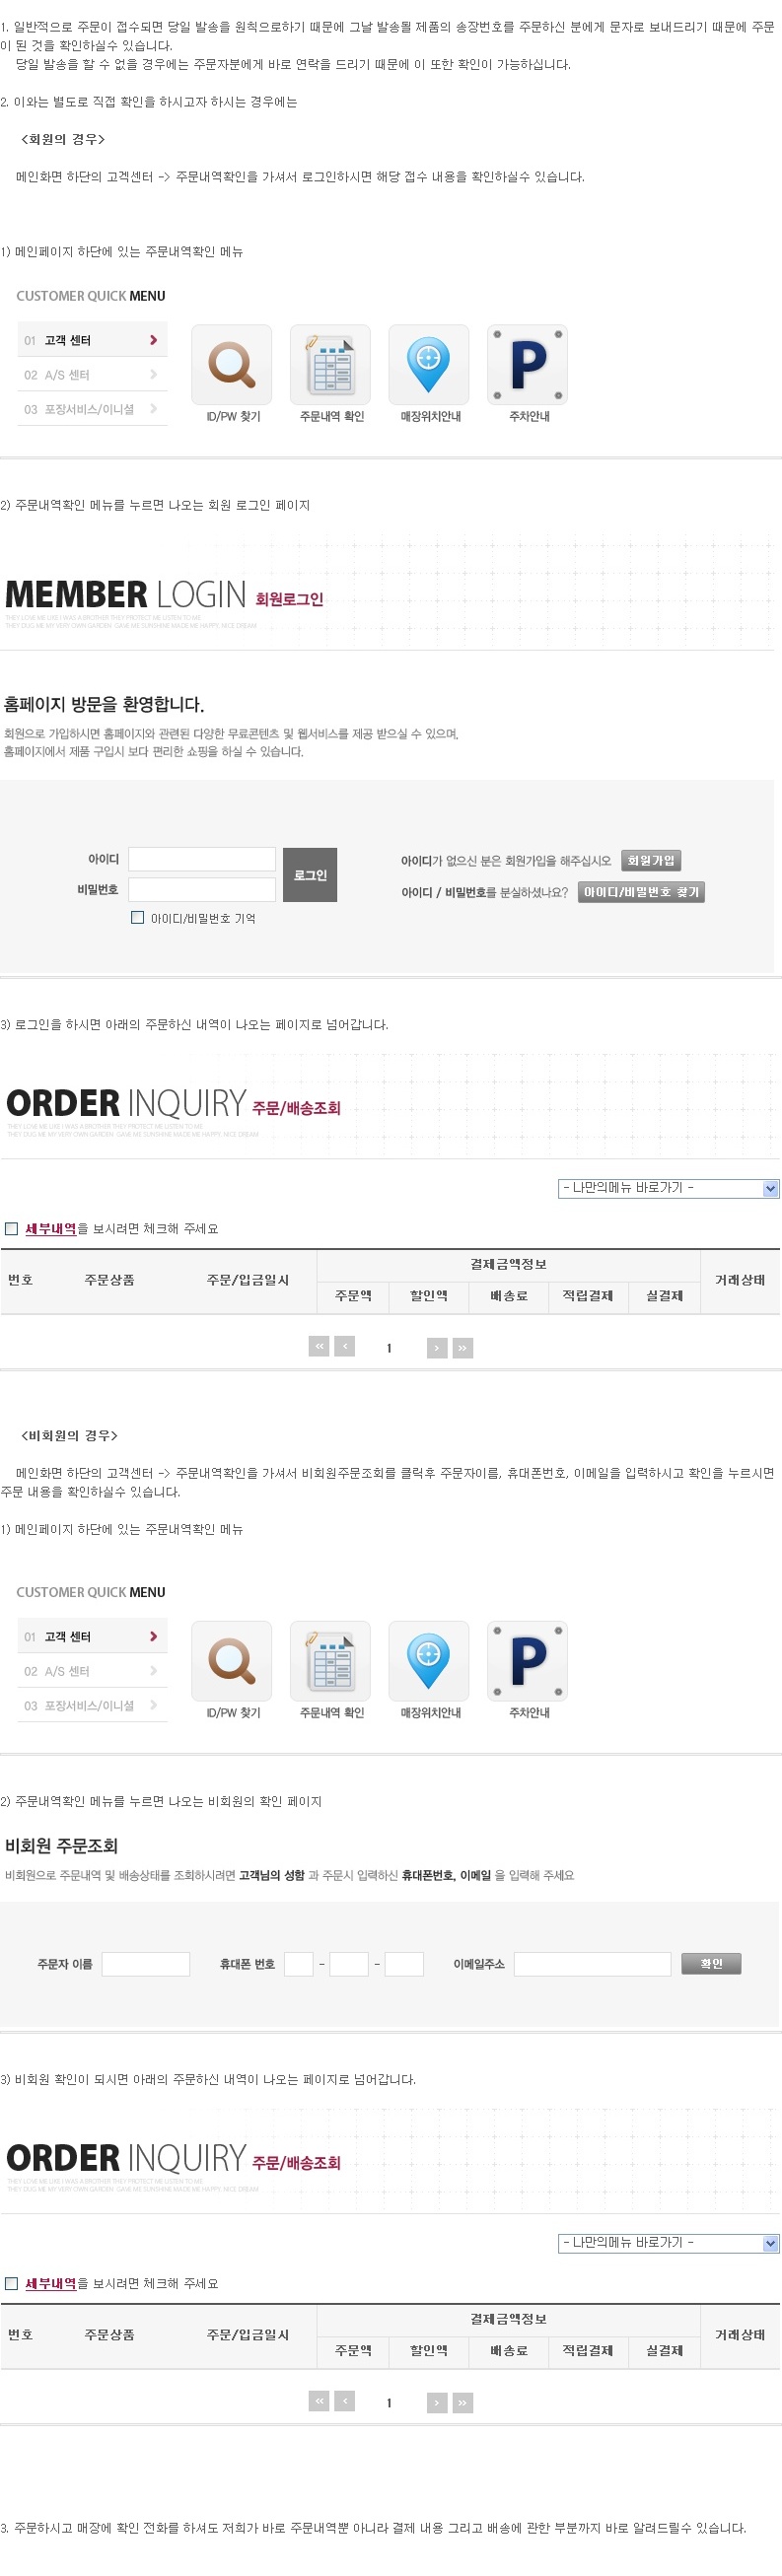The width and height of the screenshot is (782, 2576).
Task: Open upper 주문내역 확인 notepad icon
Action: tap(330, 365)
